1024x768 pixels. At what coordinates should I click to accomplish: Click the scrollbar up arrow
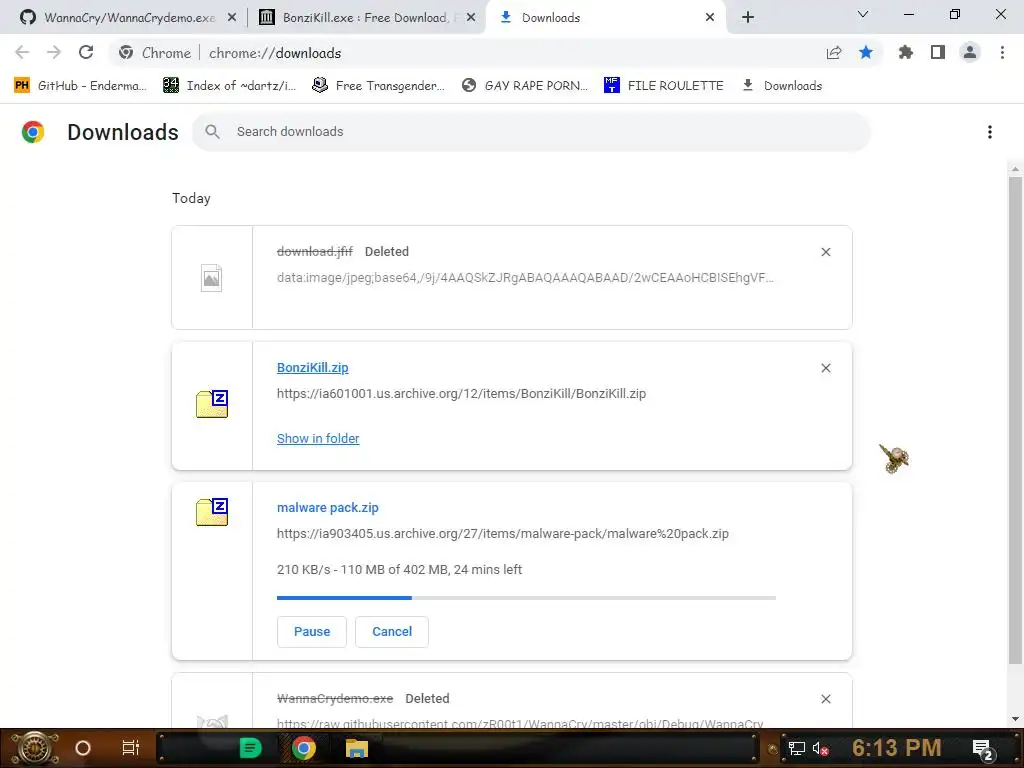1015,169
